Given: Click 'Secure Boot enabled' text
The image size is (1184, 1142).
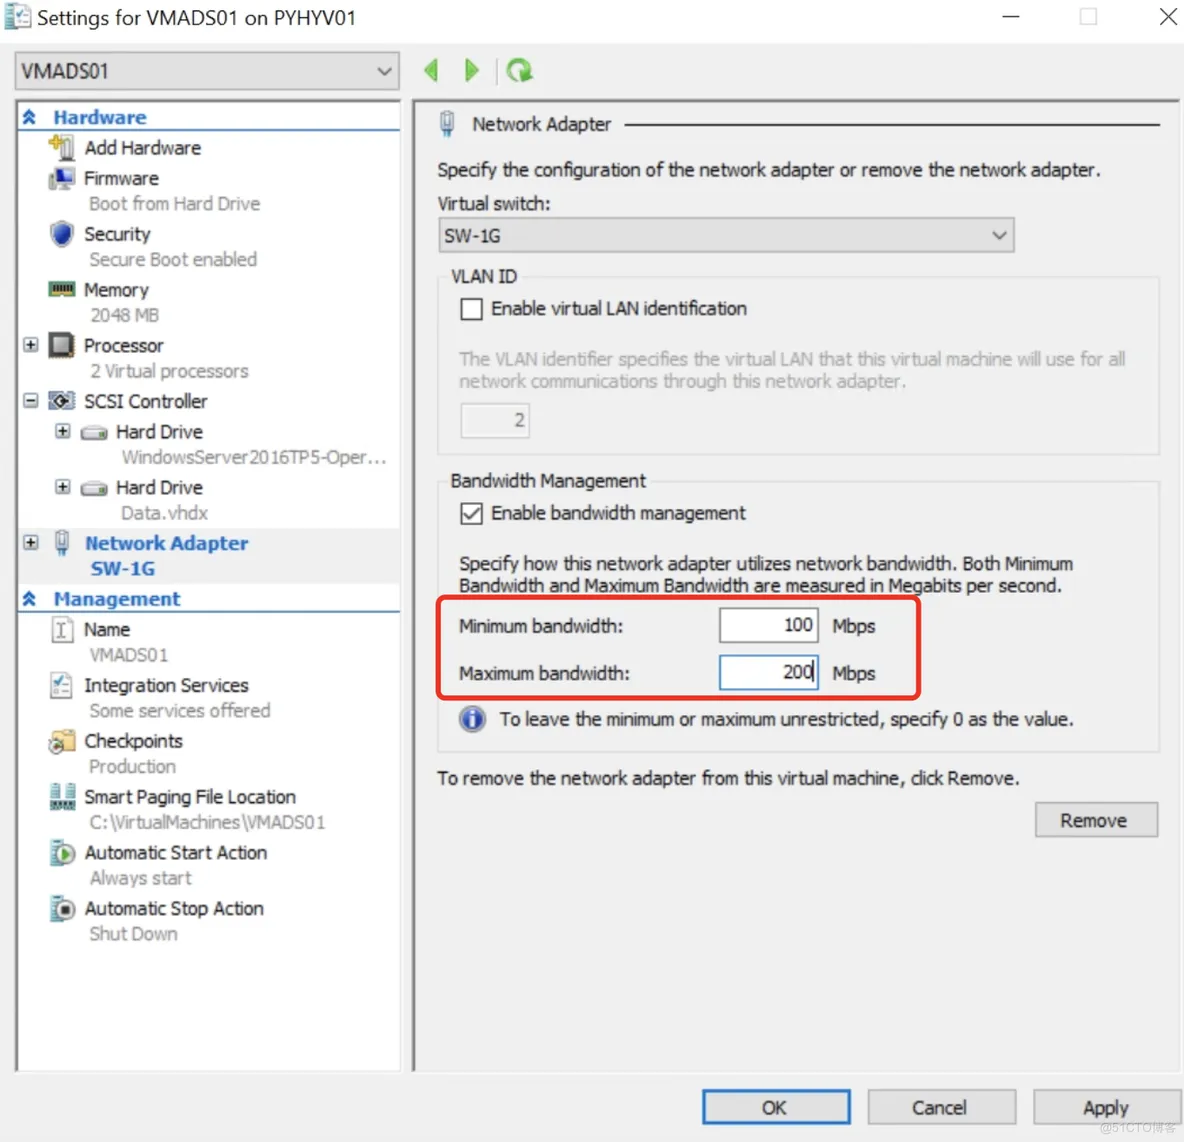Looking at the screenshot, I should (173, 259).
